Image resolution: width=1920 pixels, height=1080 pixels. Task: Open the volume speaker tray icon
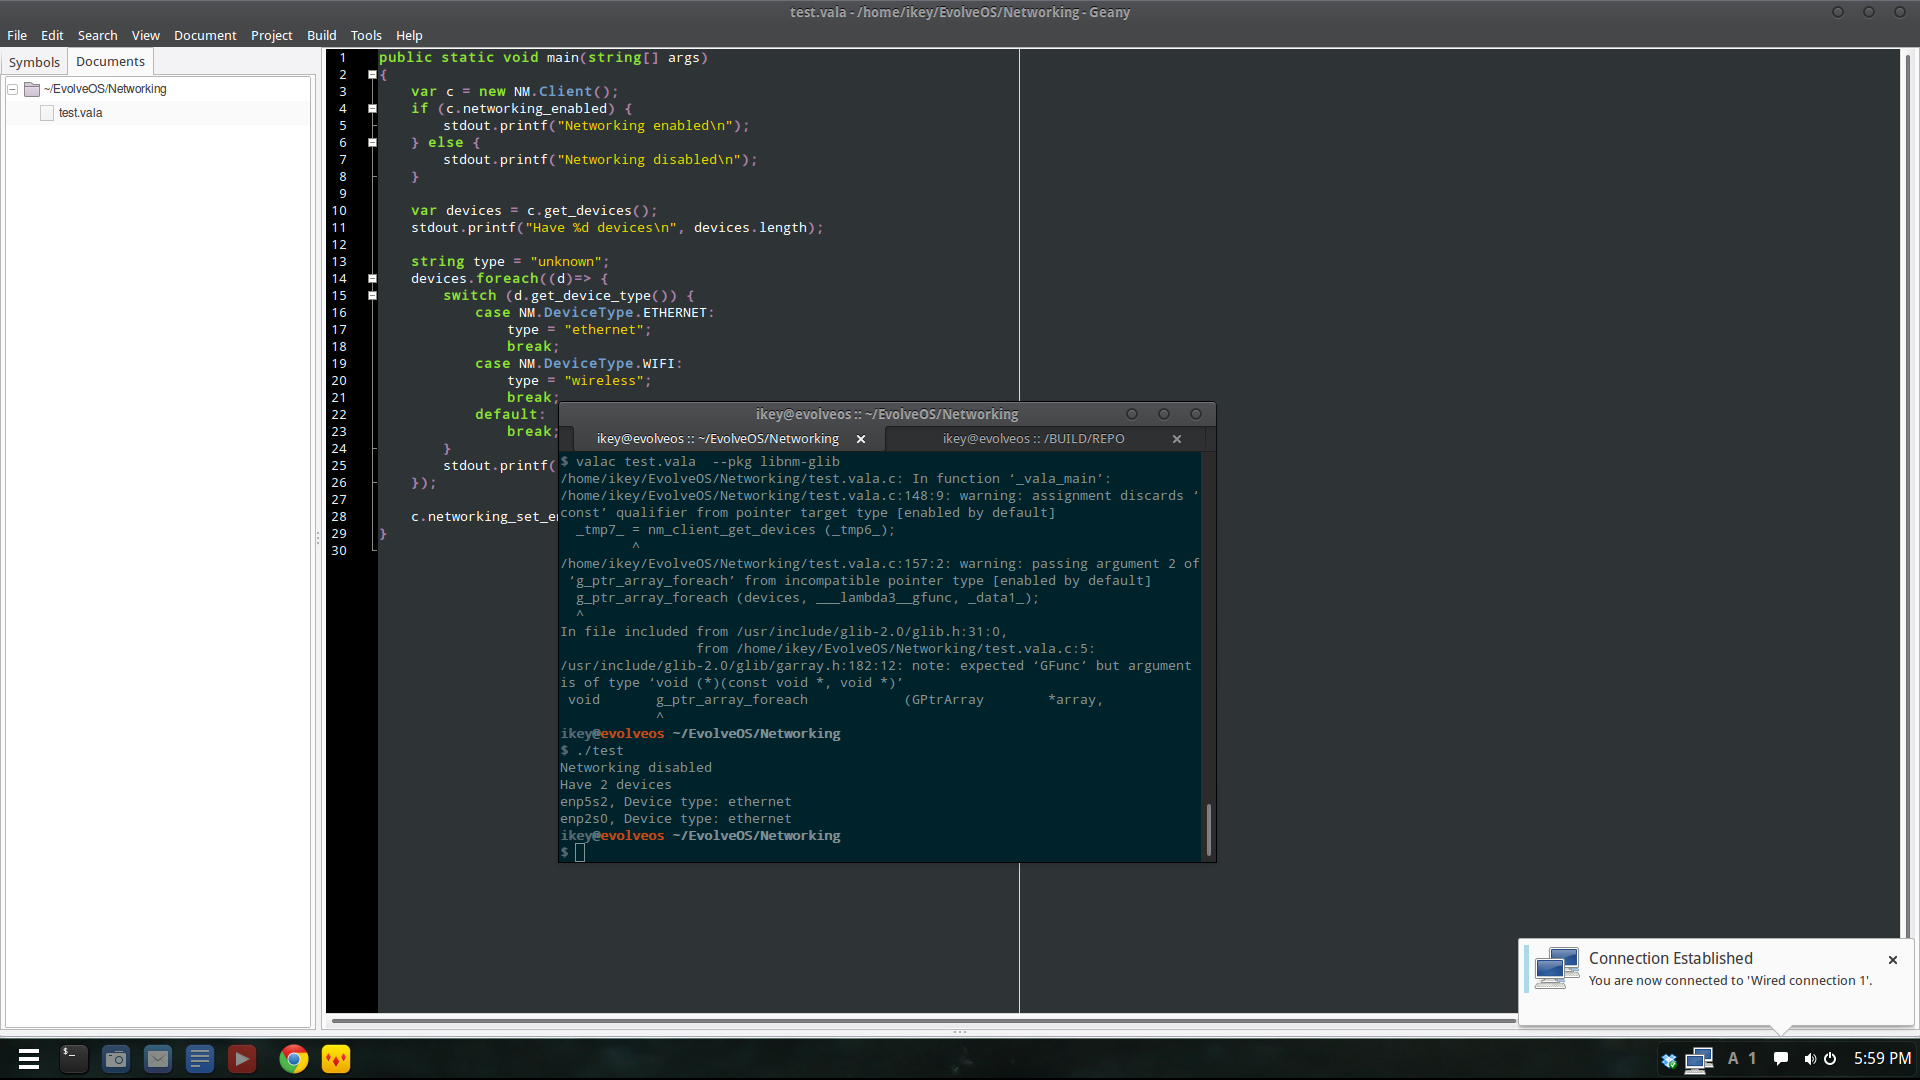[x=1810, y=1059]
